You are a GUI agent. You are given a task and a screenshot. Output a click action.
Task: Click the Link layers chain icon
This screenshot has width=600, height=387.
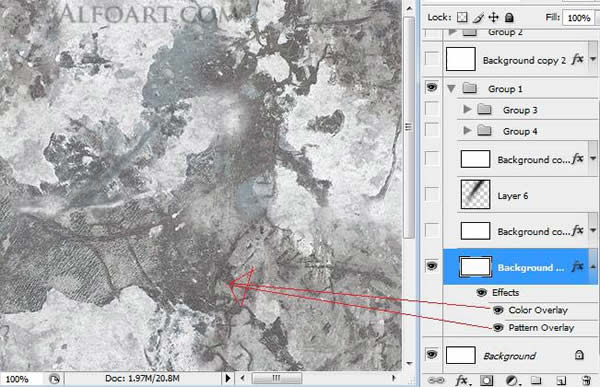pos(436,380)
